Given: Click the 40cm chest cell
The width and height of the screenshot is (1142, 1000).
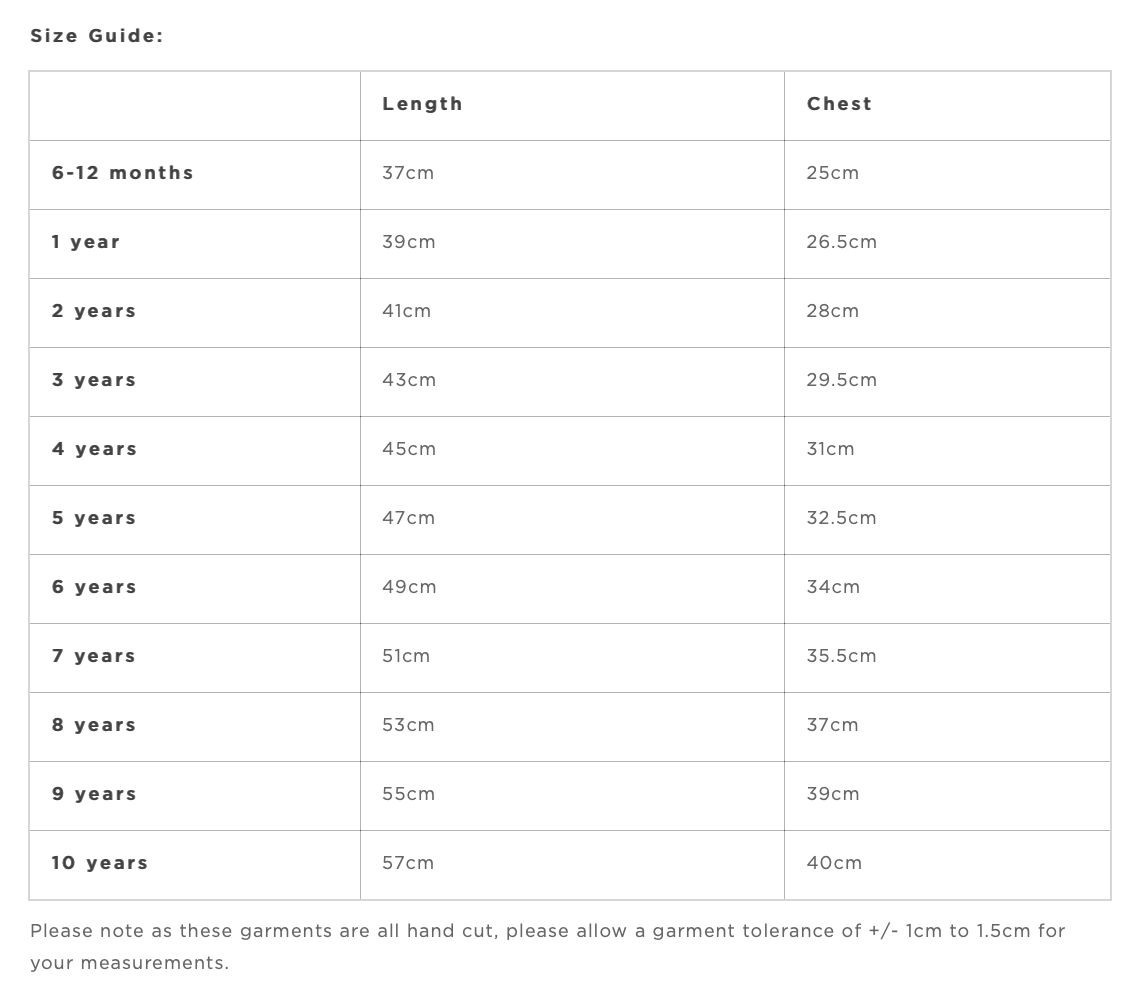Looking at the screenshot, I should [834, 863].
